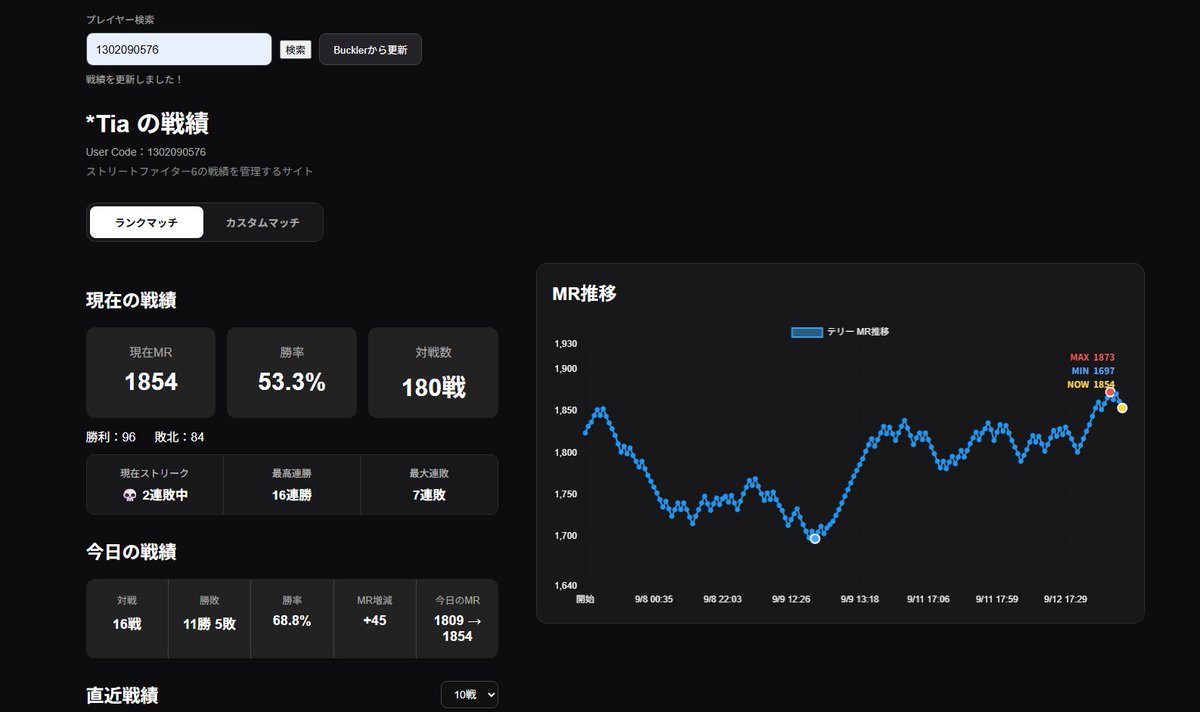Click the 対戦数 180戦 value
The image size is (1200, 712).
(x=433, y=387)
